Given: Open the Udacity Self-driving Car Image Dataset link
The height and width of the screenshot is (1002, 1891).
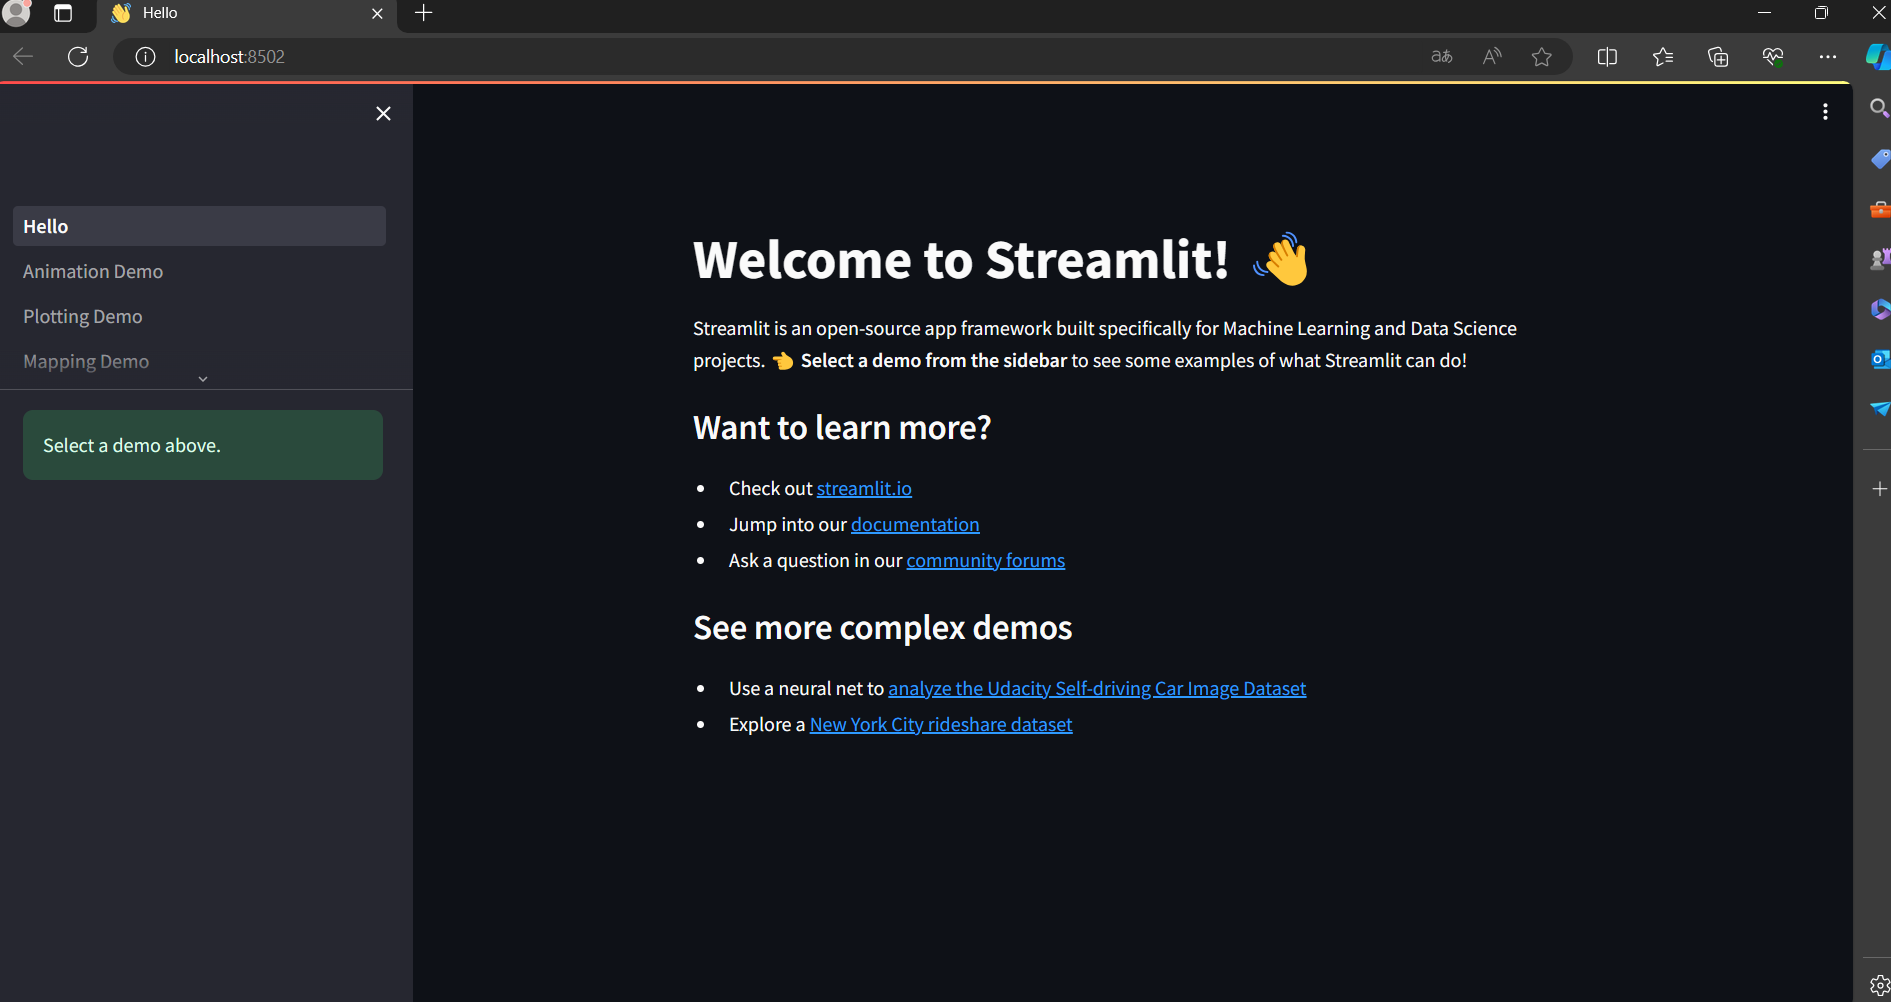Looking at the screenshot, I should [1097, 688].
